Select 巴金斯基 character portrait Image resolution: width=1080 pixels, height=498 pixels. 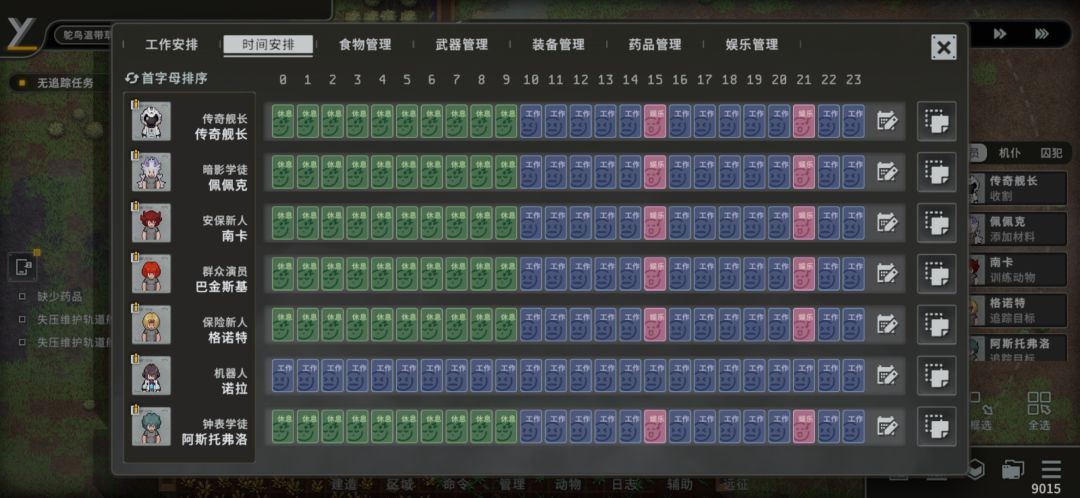point(151,273)
